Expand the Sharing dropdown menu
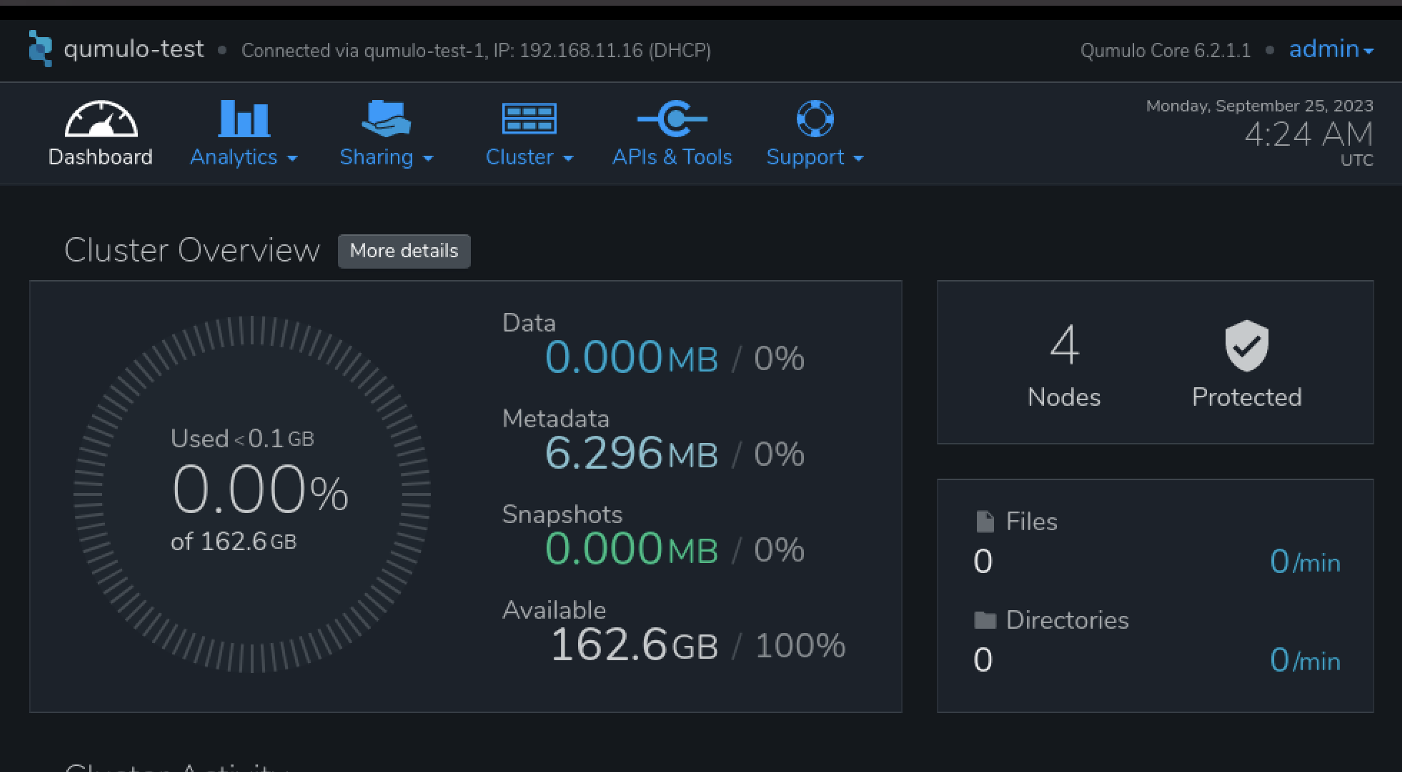Viewport: 1402px width, 772px height. 386,157
